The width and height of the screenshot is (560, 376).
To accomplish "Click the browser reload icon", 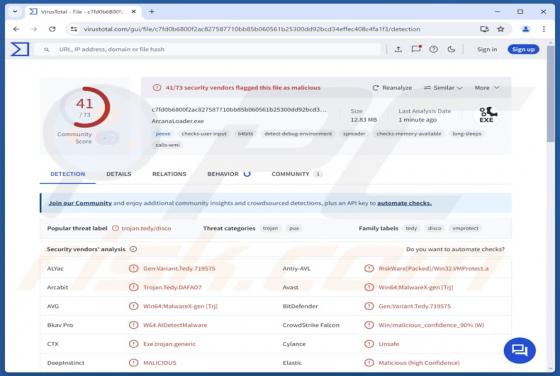I will tap(52, 29).
